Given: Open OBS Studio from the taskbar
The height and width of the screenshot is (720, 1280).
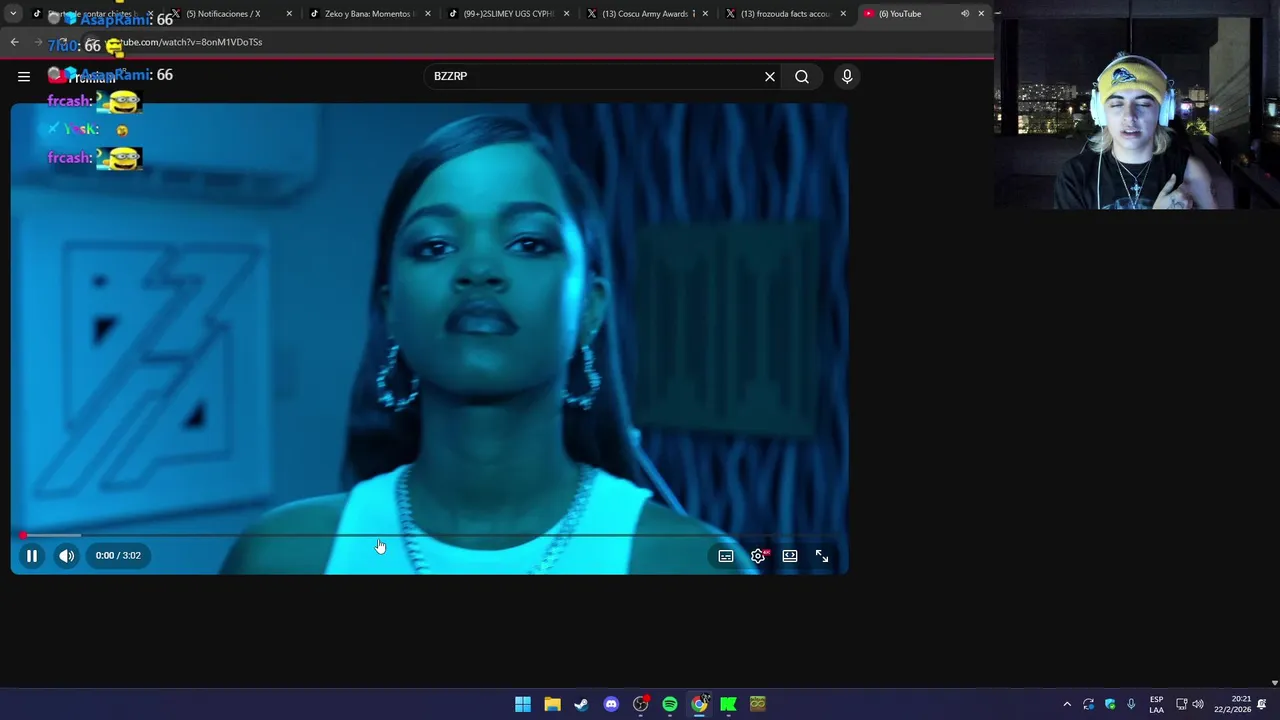Looking at the screenshot, I should (x=640, y=704).
